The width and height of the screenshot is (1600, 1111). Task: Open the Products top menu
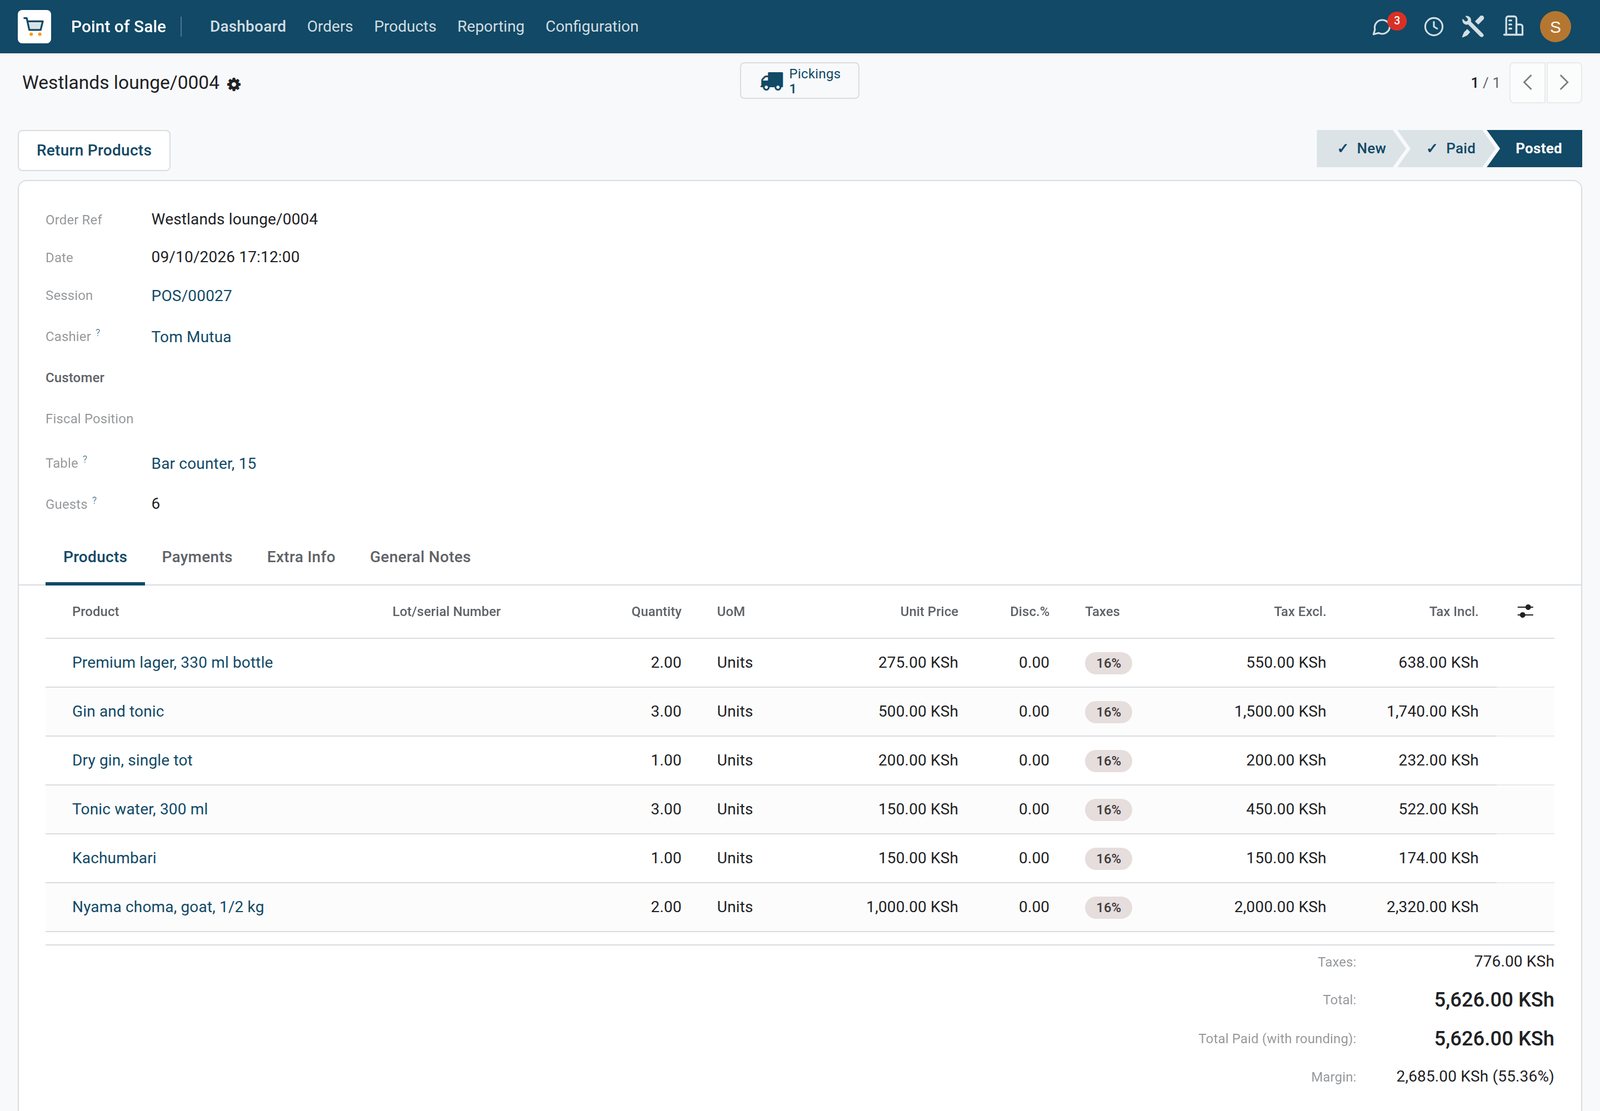405,26
